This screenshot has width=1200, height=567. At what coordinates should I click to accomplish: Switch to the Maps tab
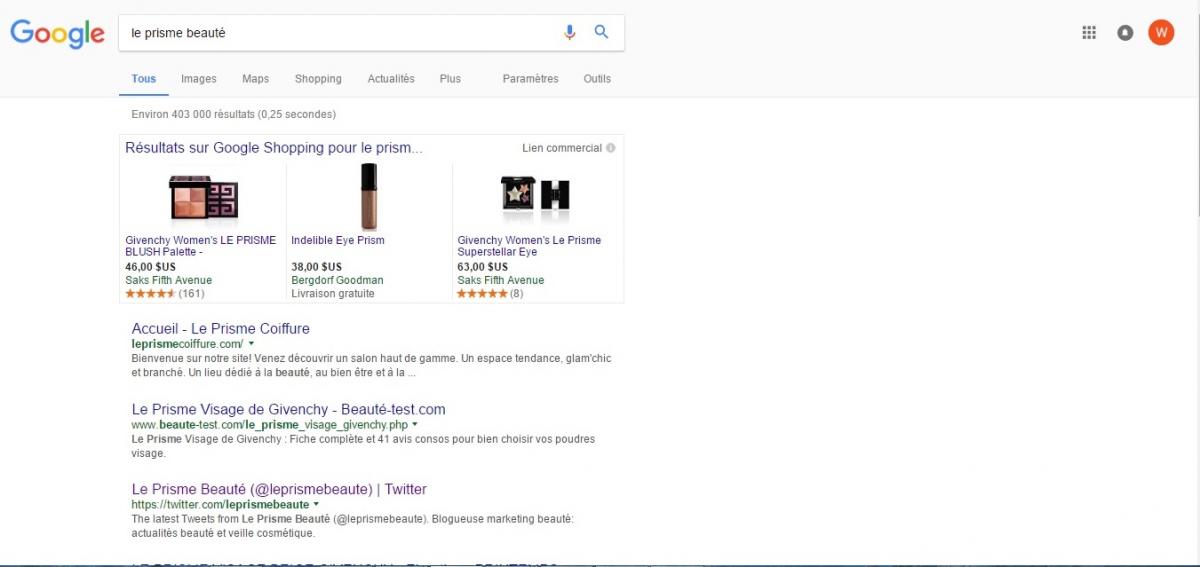coord(255,79)
